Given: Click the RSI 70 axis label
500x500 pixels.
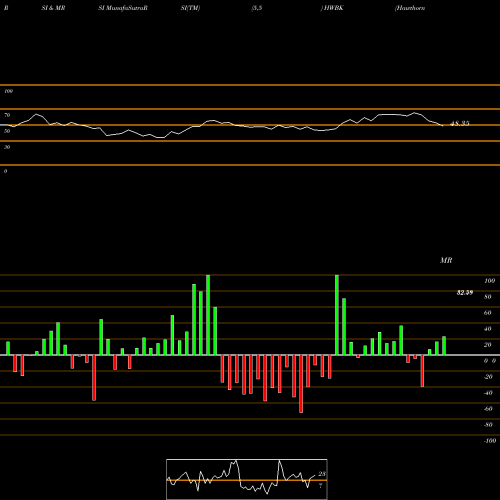Looking at the screenshot, I should tap(7, 115).
